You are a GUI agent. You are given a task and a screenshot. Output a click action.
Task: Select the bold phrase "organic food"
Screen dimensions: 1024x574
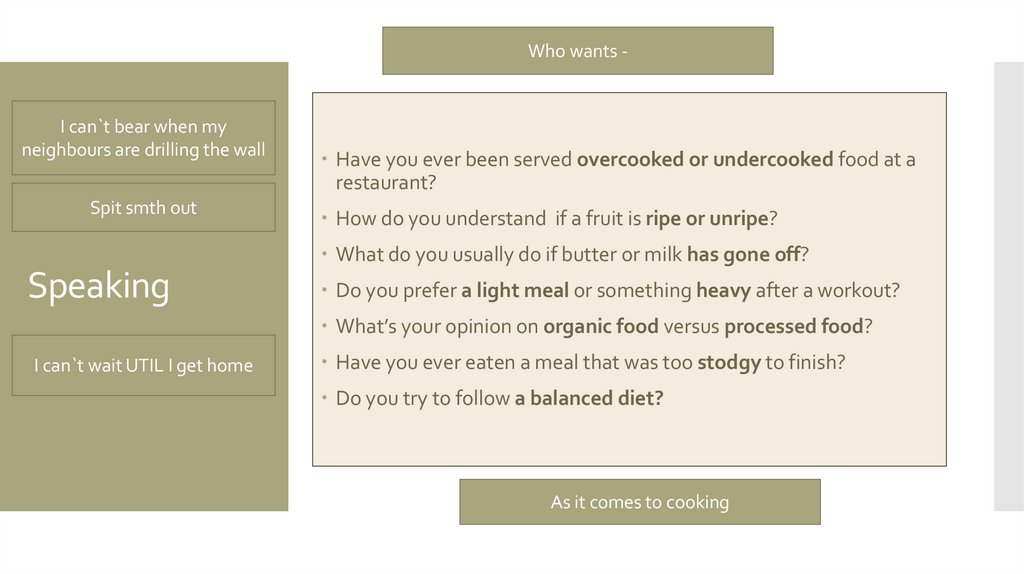600,327
